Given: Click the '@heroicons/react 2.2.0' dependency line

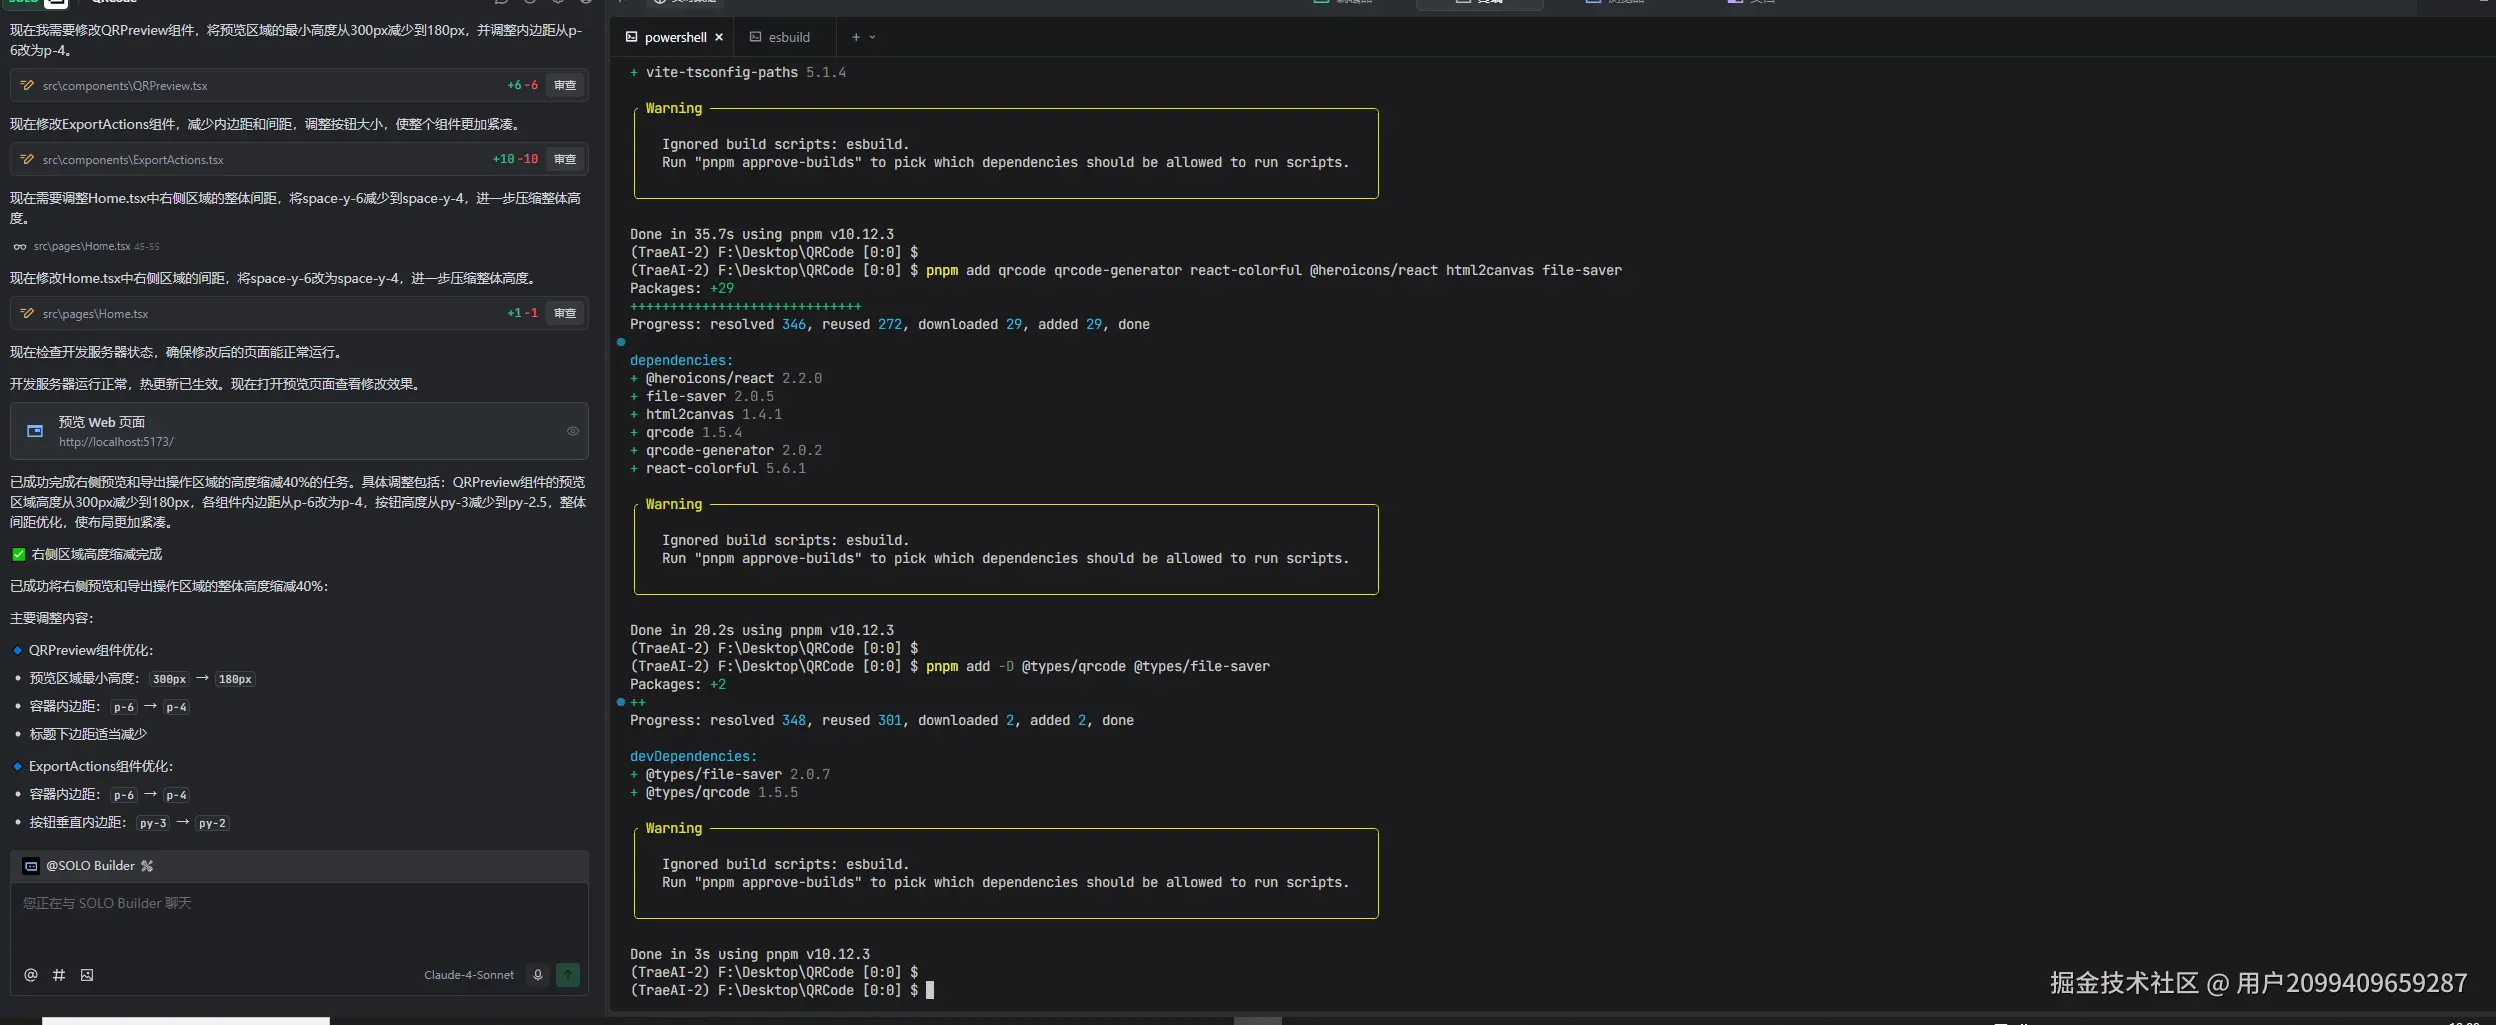Looking at the screenshot, I should pyautogui.click(x=726, y=379).
